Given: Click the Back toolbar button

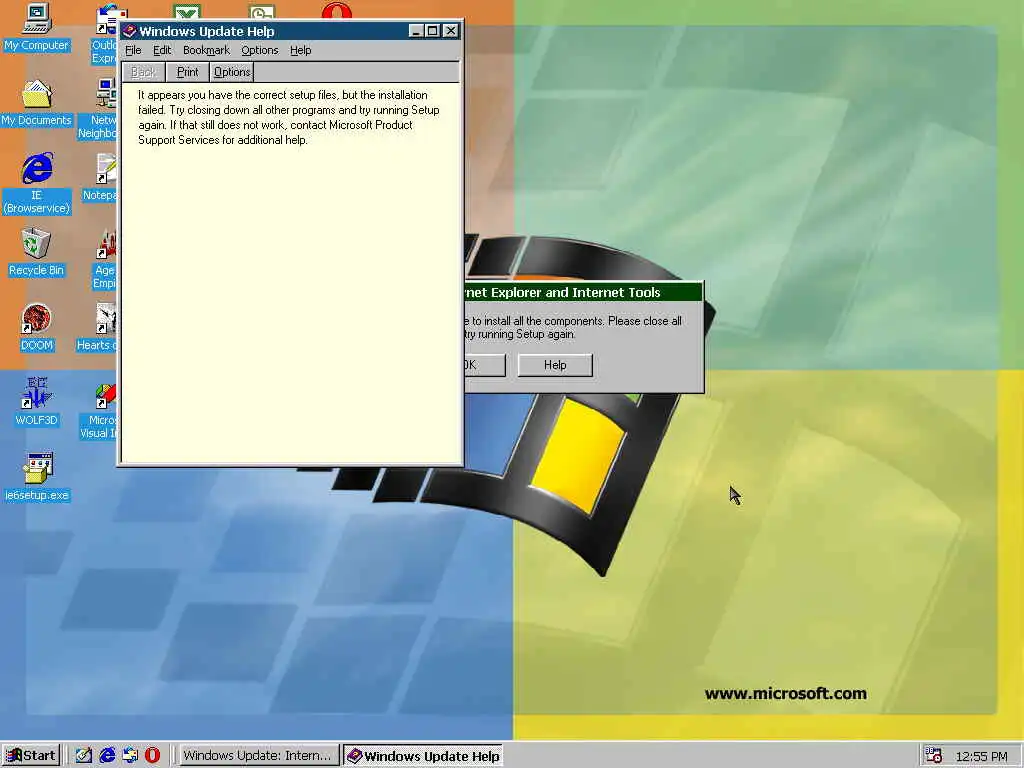Looking at the screenshot, I should (143, 72).
